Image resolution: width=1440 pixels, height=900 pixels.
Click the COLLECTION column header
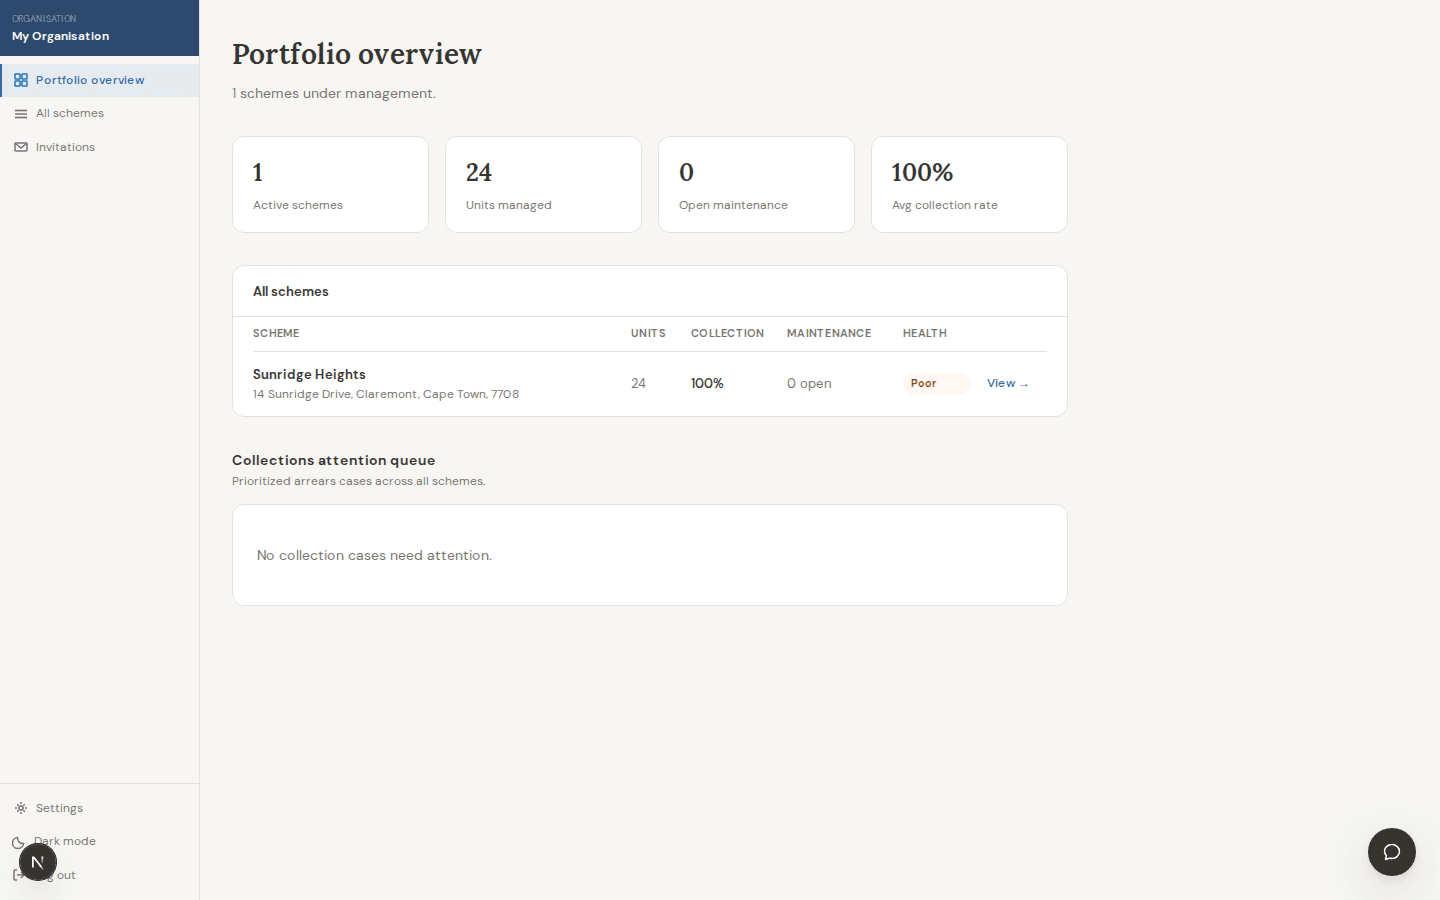727,333
